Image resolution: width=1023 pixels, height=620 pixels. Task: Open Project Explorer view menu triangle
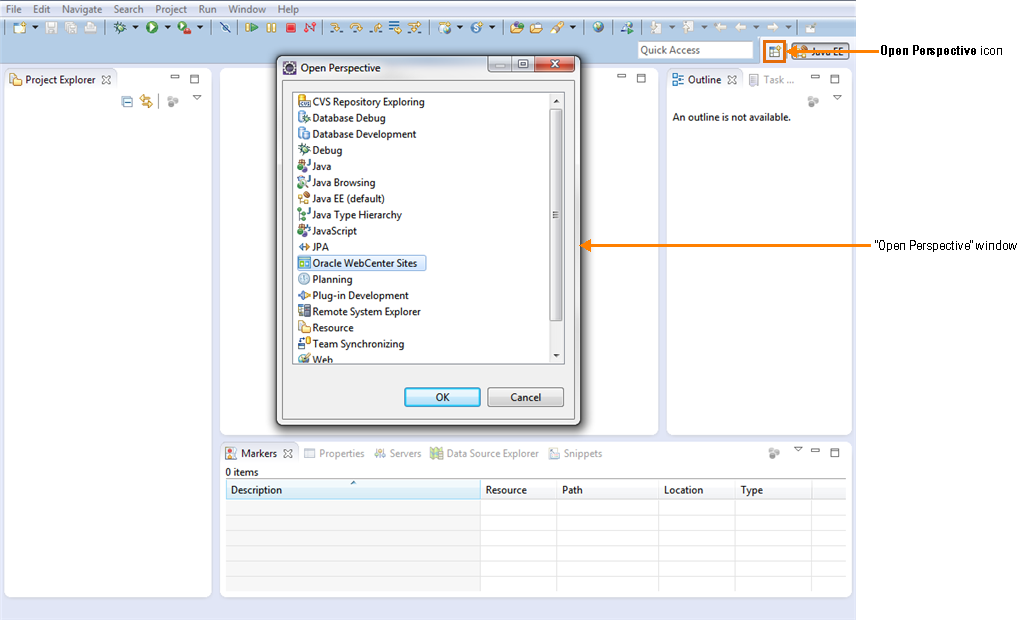tap(197, 98)
